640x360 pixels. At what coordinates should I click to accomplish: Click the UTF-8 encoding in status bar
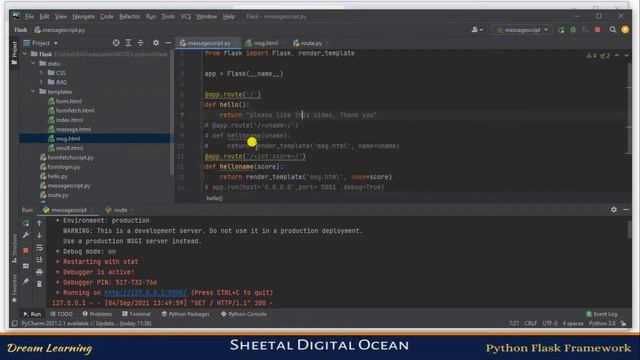point(550,323)
